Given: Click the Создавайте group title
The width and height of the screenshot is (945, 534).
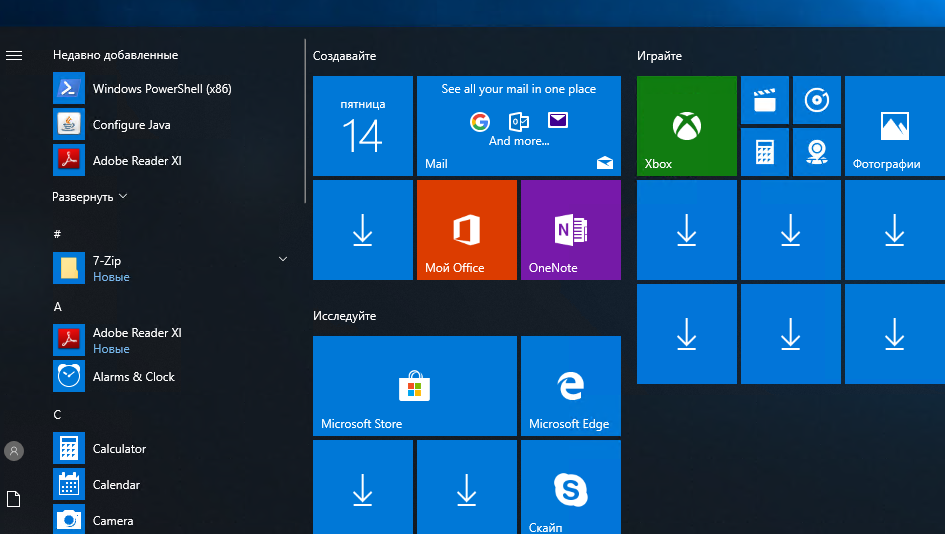Looking at the screenshot, I should pyautogui.click(x=344, y=56).
